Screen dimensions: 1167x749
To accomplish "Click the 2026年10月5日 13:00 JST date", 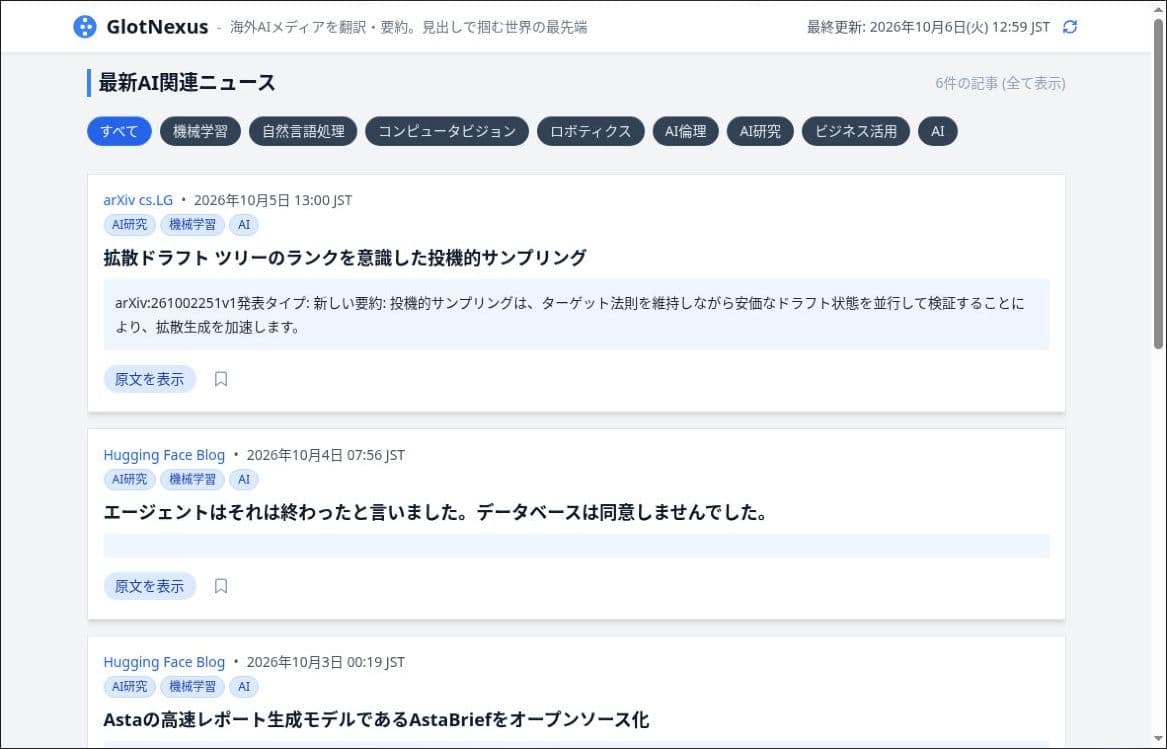I will 273,200.
